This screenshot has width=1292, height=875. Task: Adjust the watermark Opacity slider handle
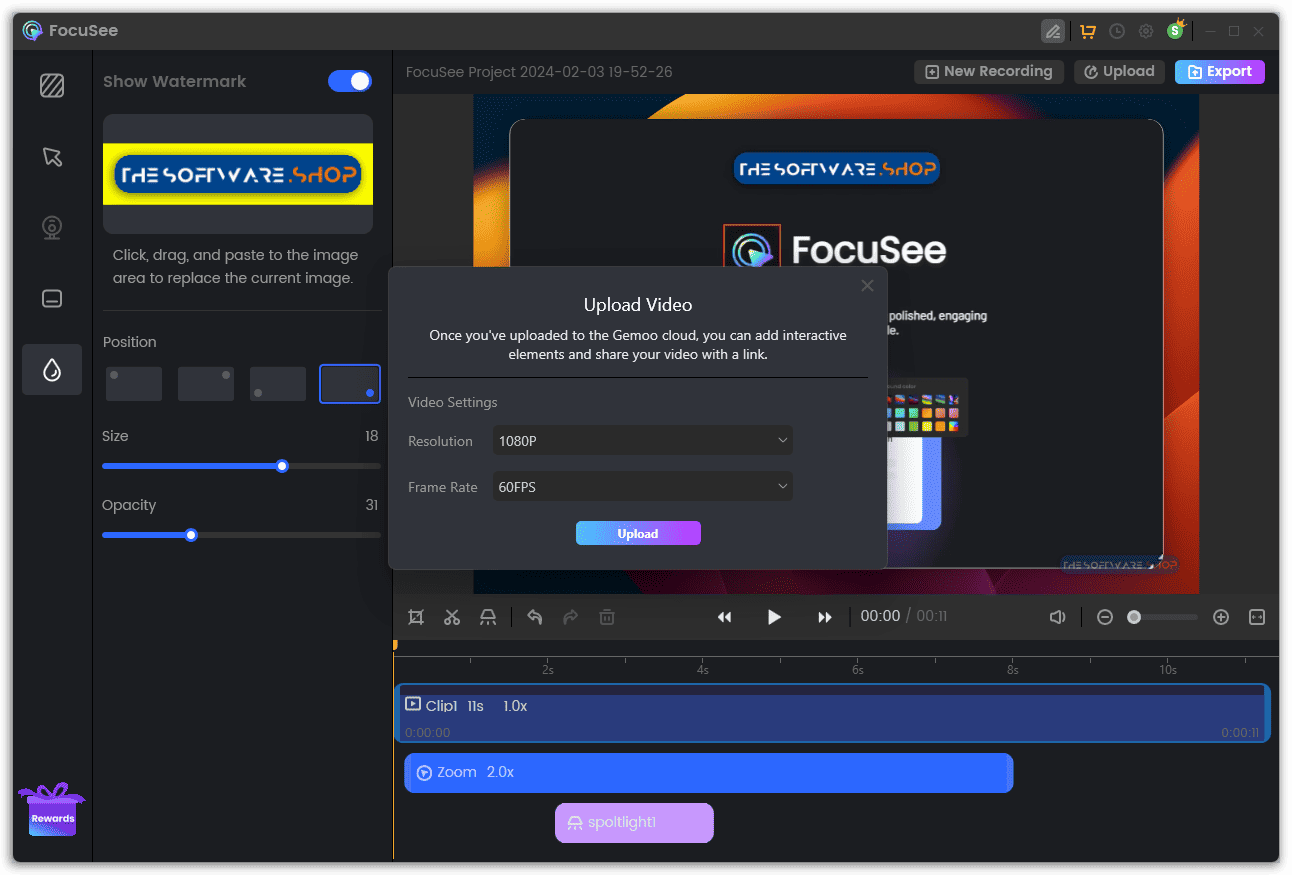pos(191,535)
